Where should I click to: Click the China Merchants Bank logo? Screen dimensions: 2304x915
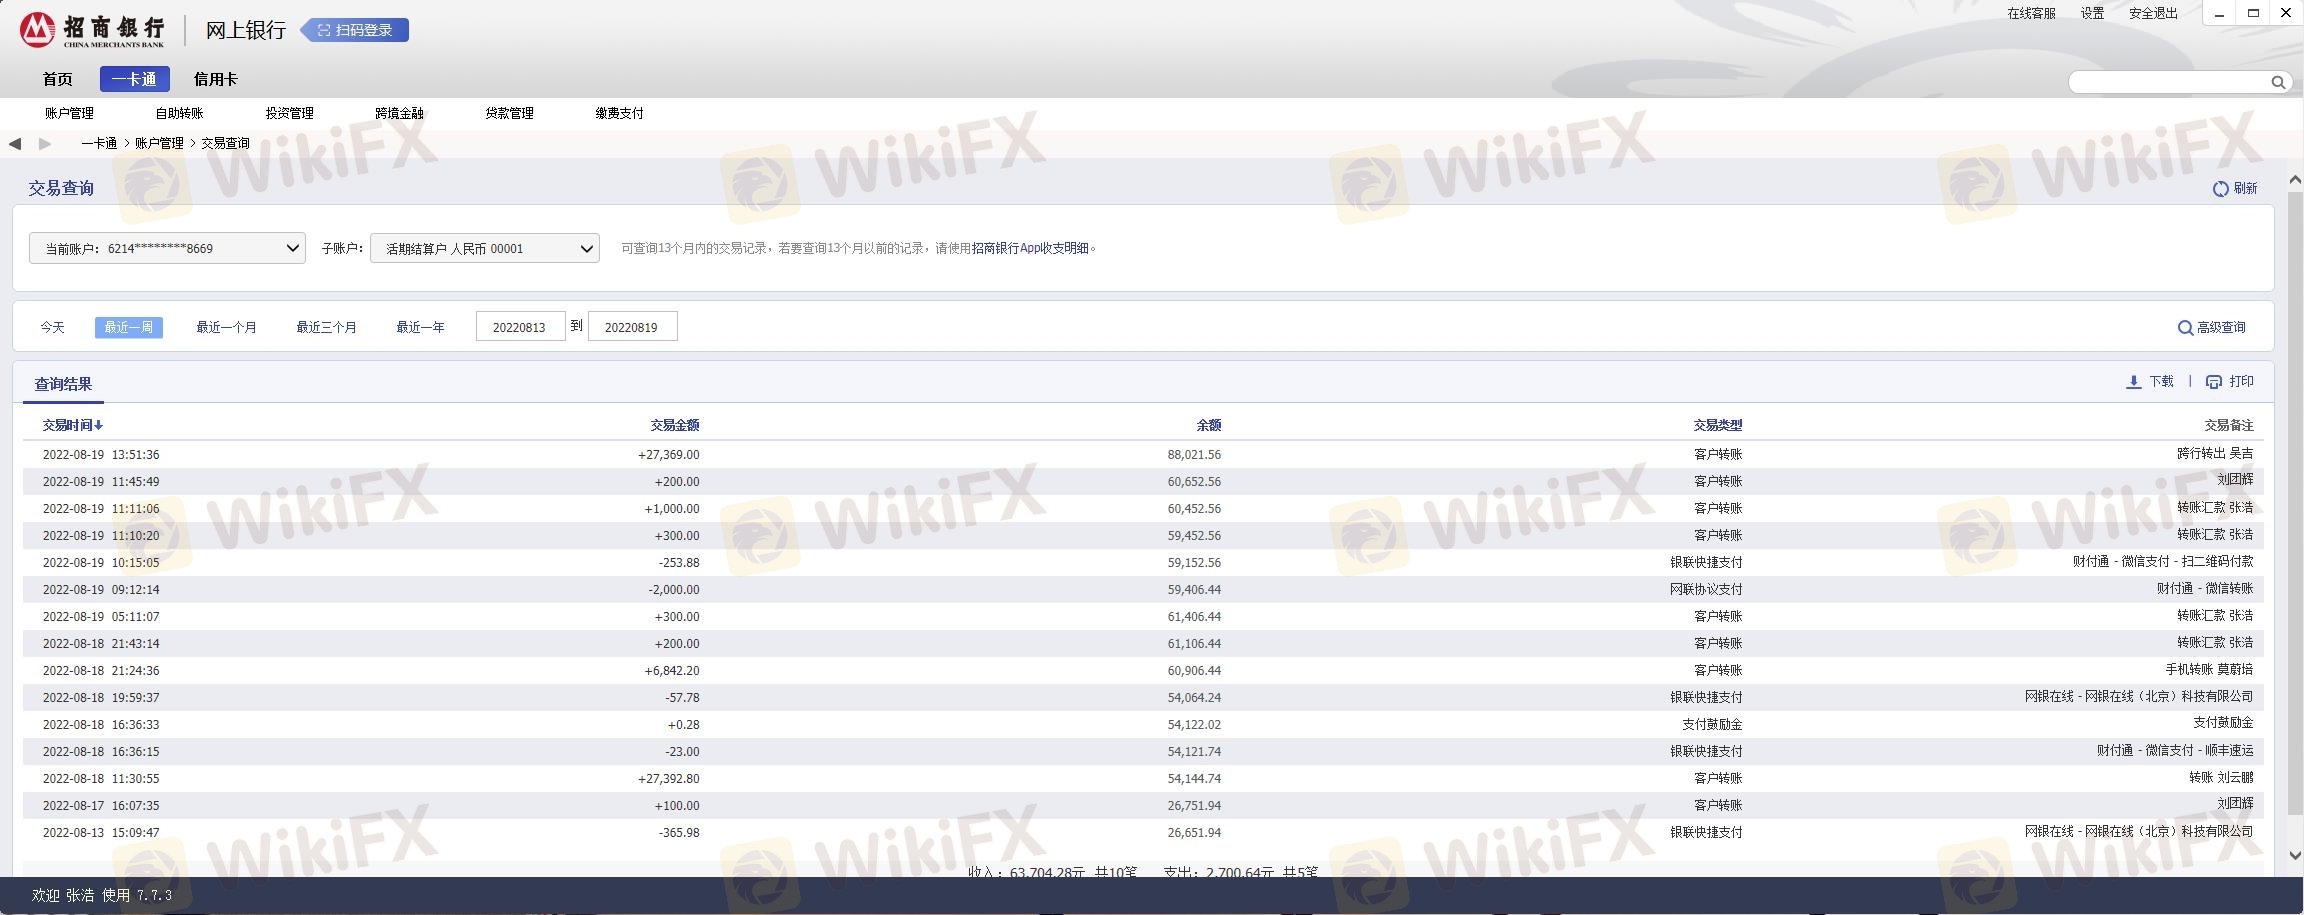click(x=92, y=30)
